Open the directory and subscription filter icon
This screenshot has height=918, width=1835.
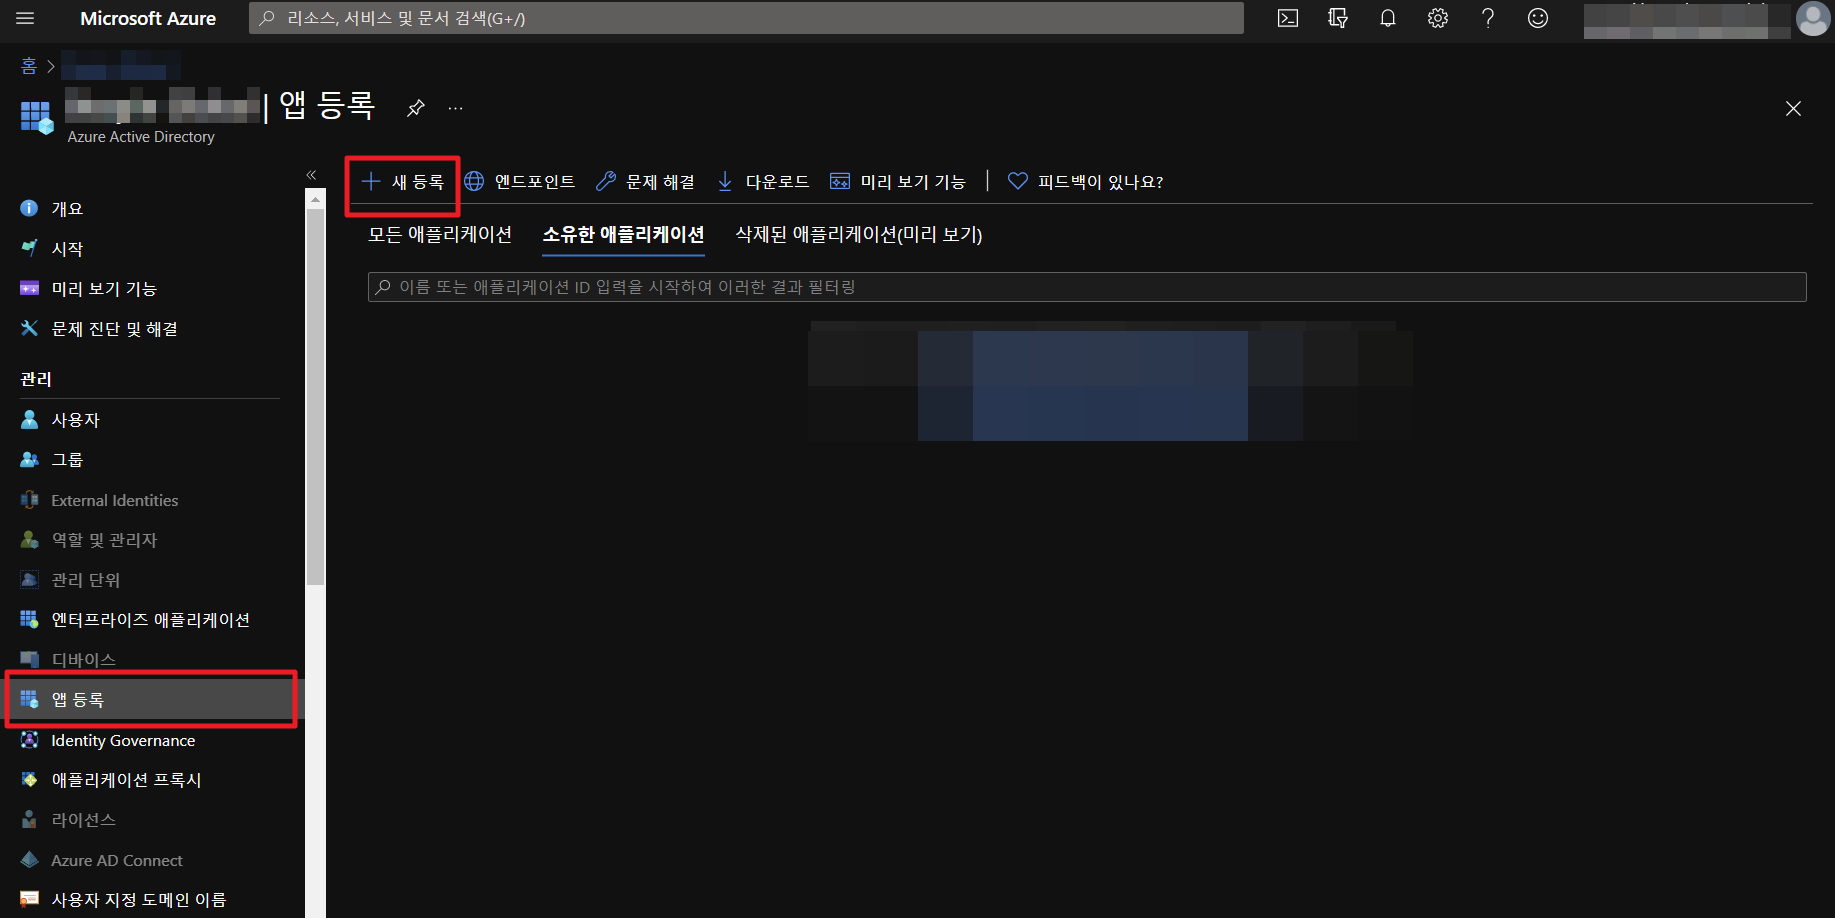tap(1337, 18)
